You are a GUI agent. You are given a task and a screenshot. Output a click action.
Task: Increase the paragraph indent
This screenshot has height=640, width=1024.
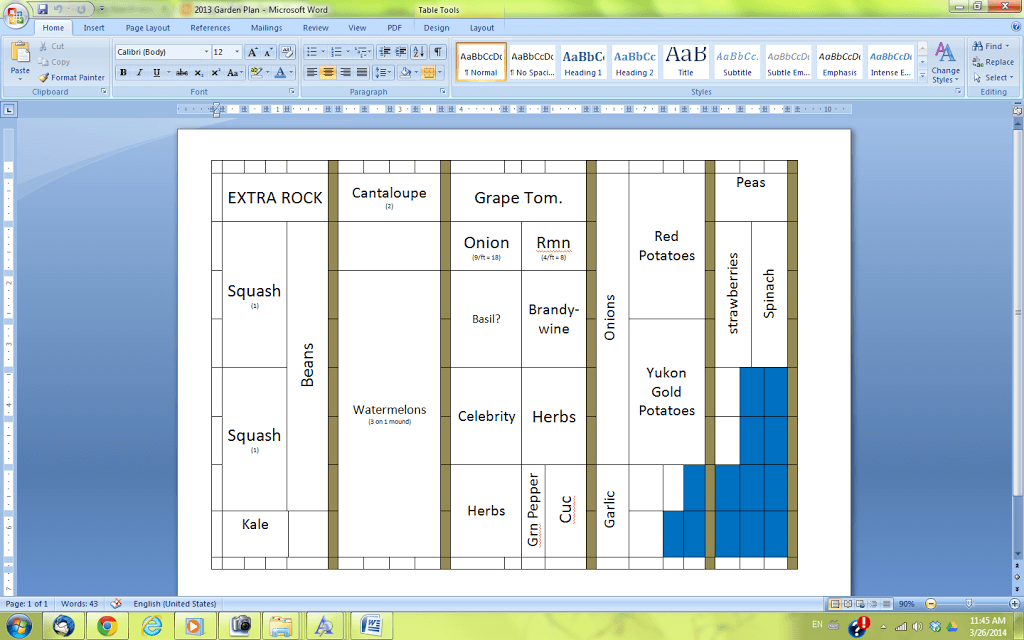tap(401, 52)
